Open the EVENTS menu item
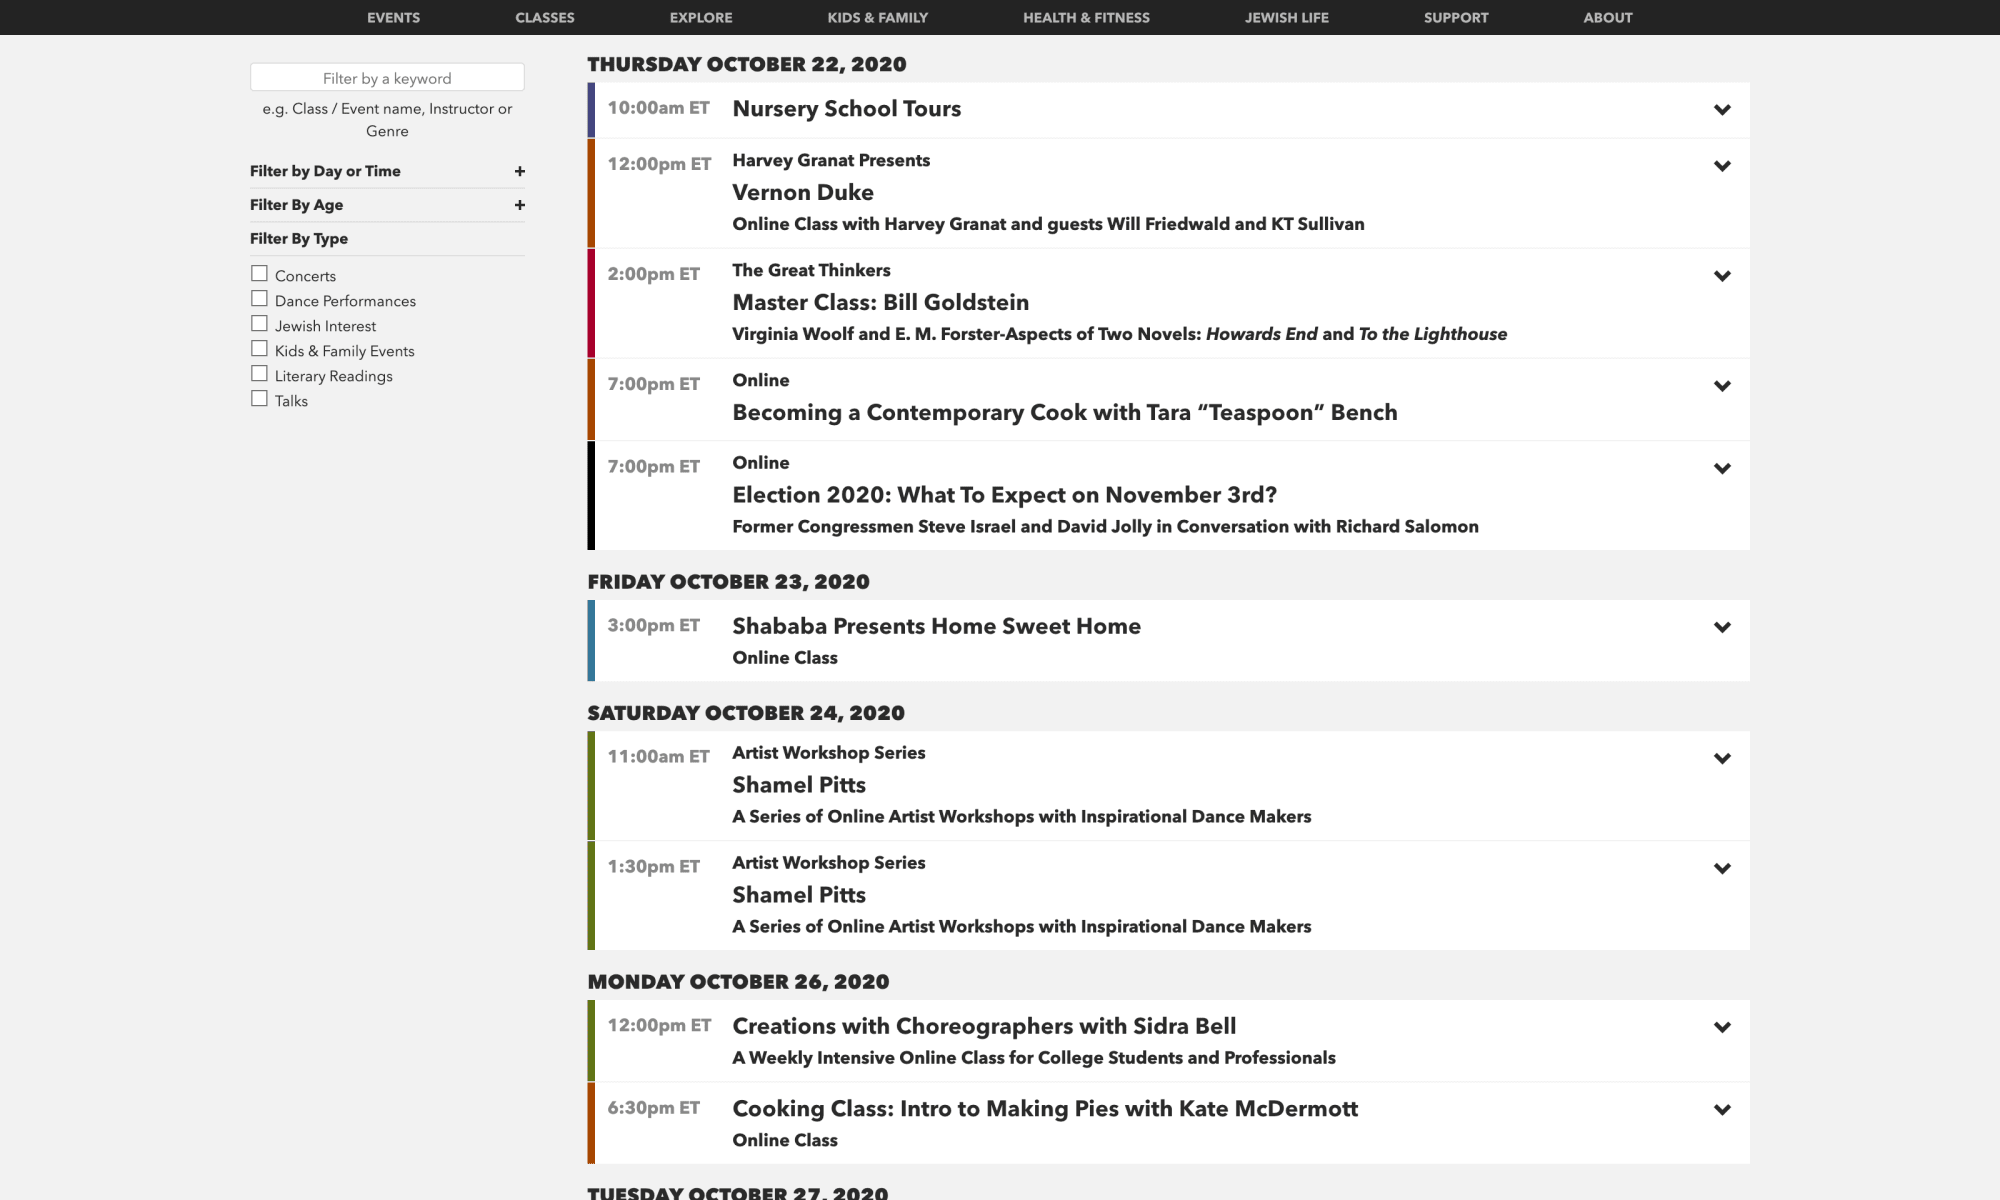Image resolution: width=2000 pixels, height=1200 pixels. (x=393, y=17)
